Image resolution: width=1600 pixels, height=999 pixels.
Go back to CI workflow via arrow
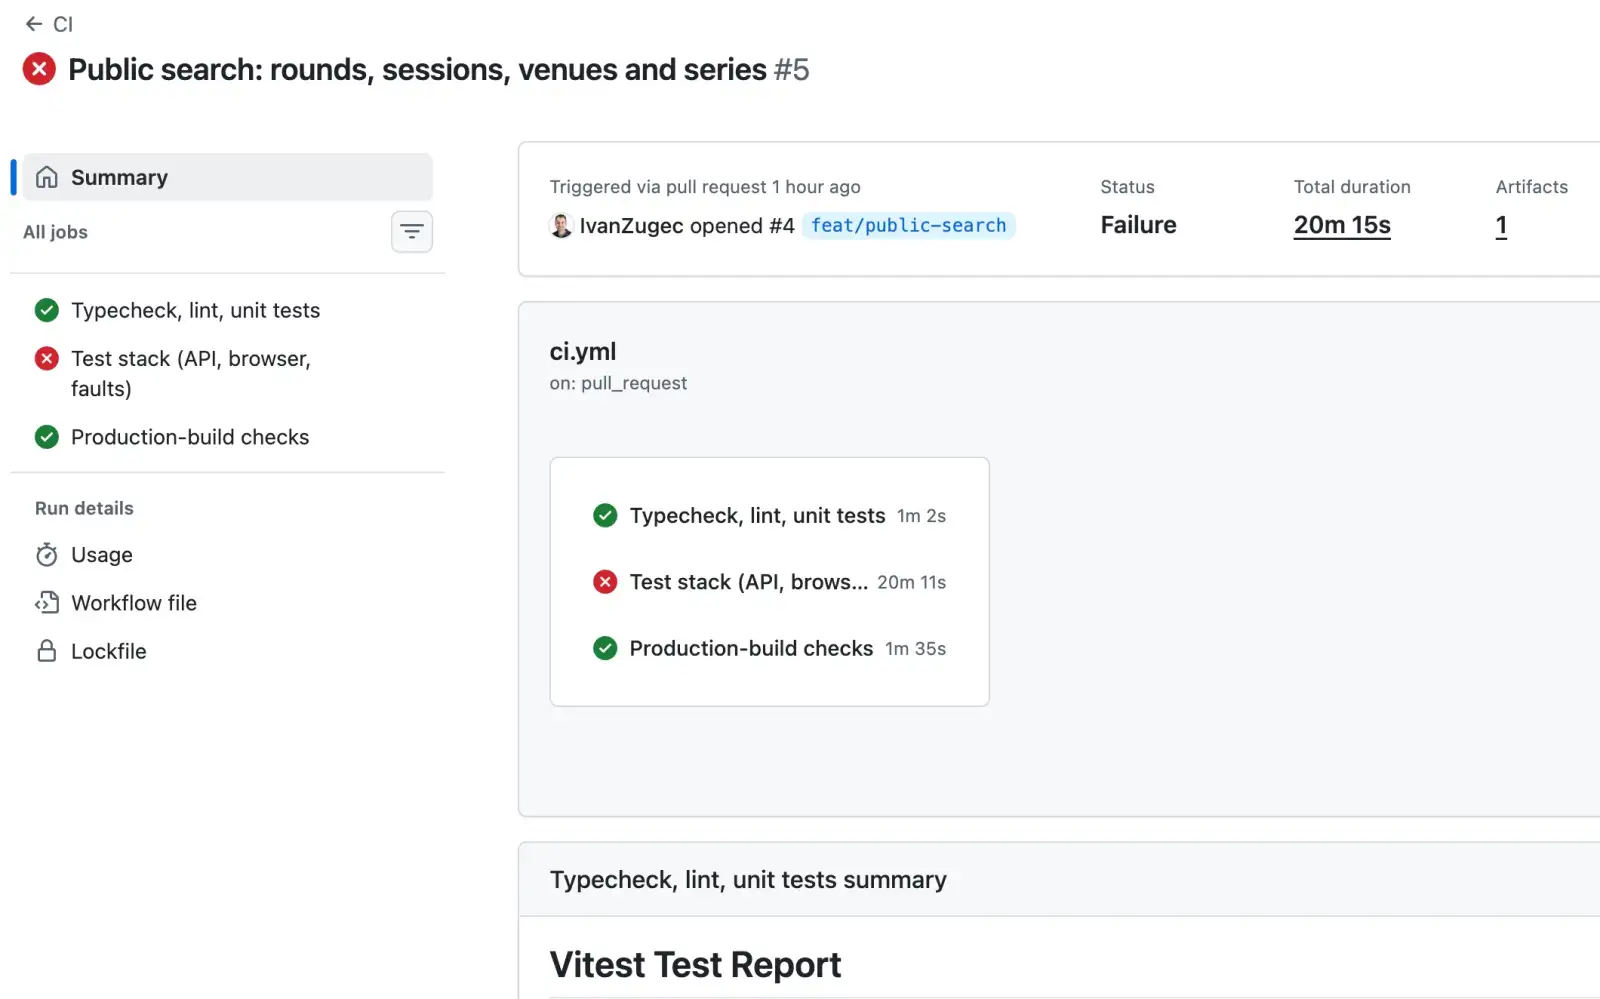(x=34, y=24)
